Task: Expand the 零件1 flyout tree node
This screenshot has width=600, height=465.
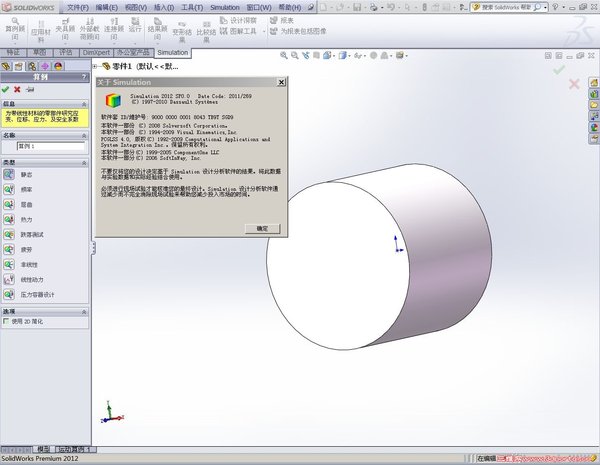Action: pos(95,67)
